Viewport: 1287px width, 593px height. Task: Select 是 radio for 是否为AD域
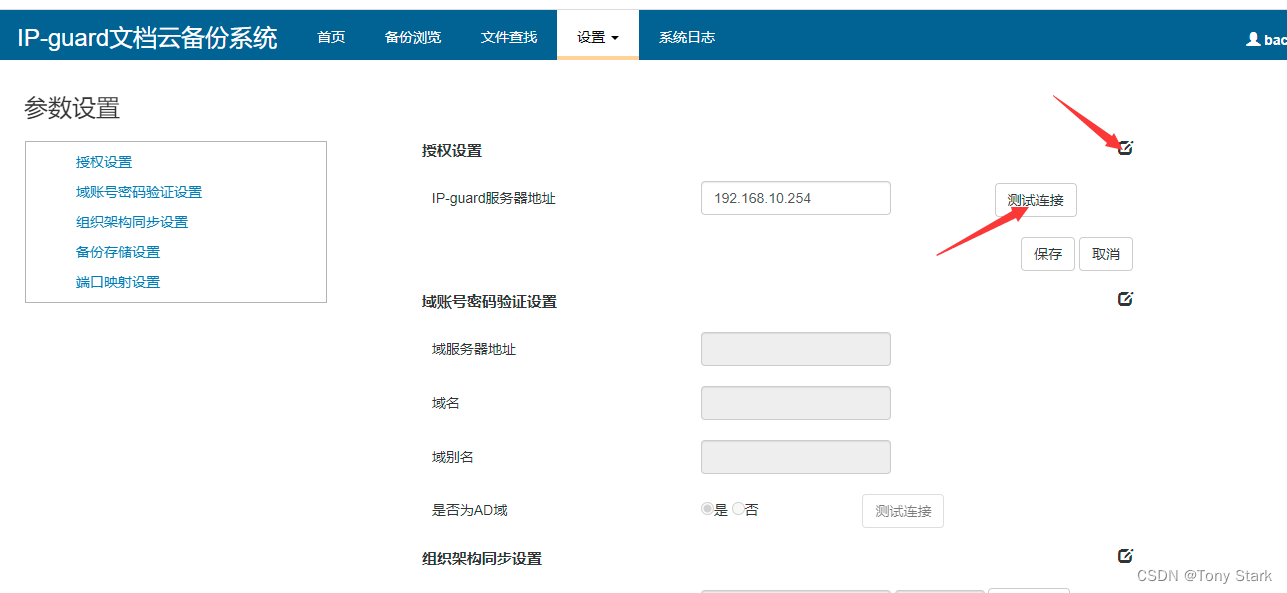coord(708,509)
